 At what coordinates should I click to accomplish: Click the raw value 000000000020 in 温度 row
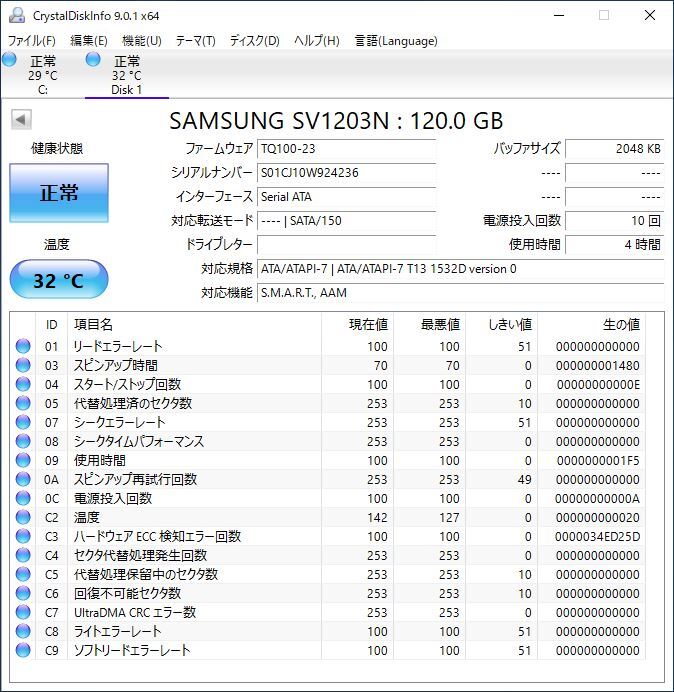598,517
